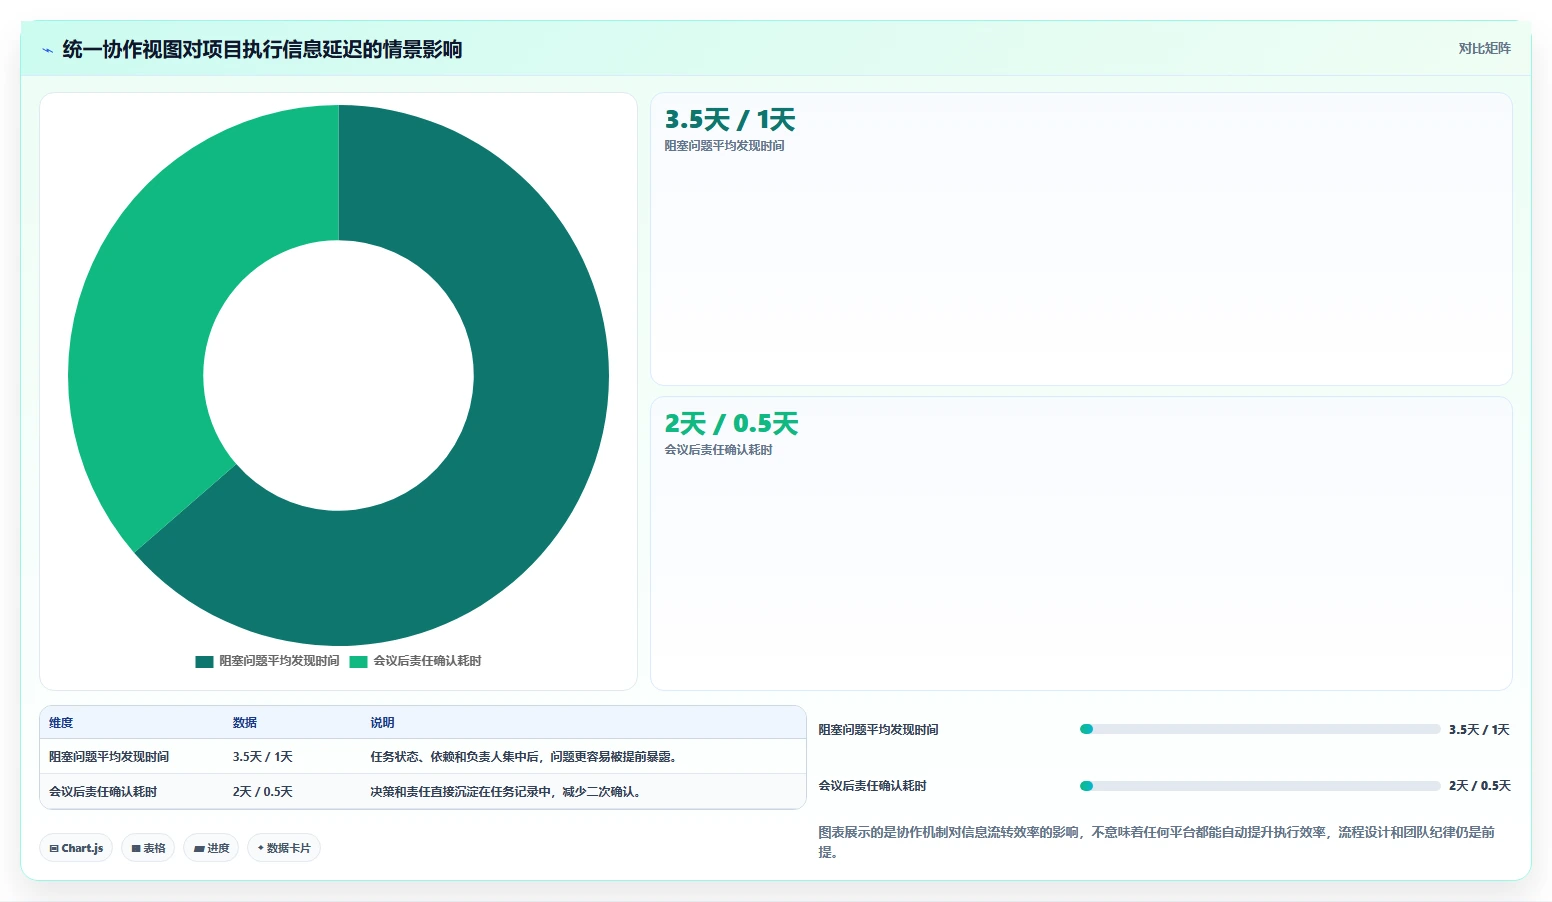Click 阻塞问题平均发现时间 caption in top card
This screenshot has width=1552, height=902.
724,146
